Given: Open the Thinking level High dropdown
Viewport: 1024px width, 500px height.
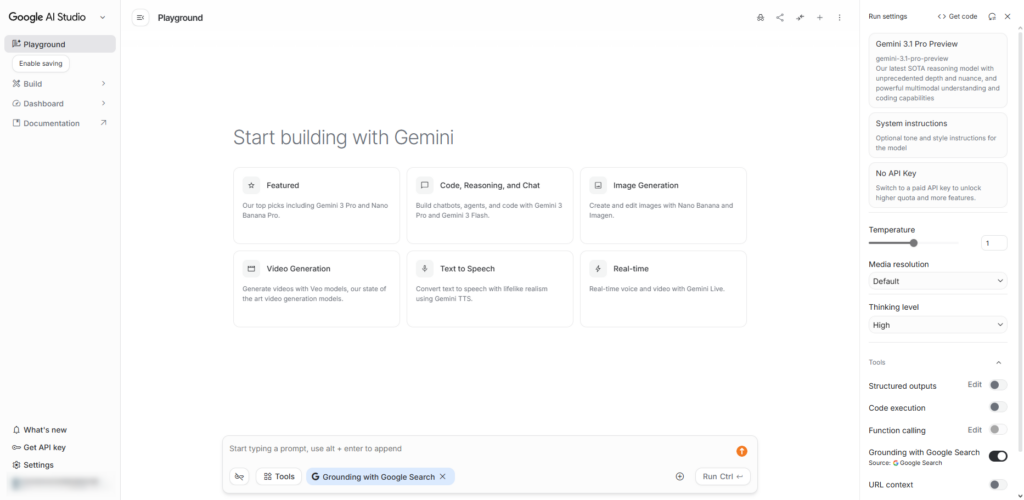Looking at the screenshot, I should pos(938,324).
